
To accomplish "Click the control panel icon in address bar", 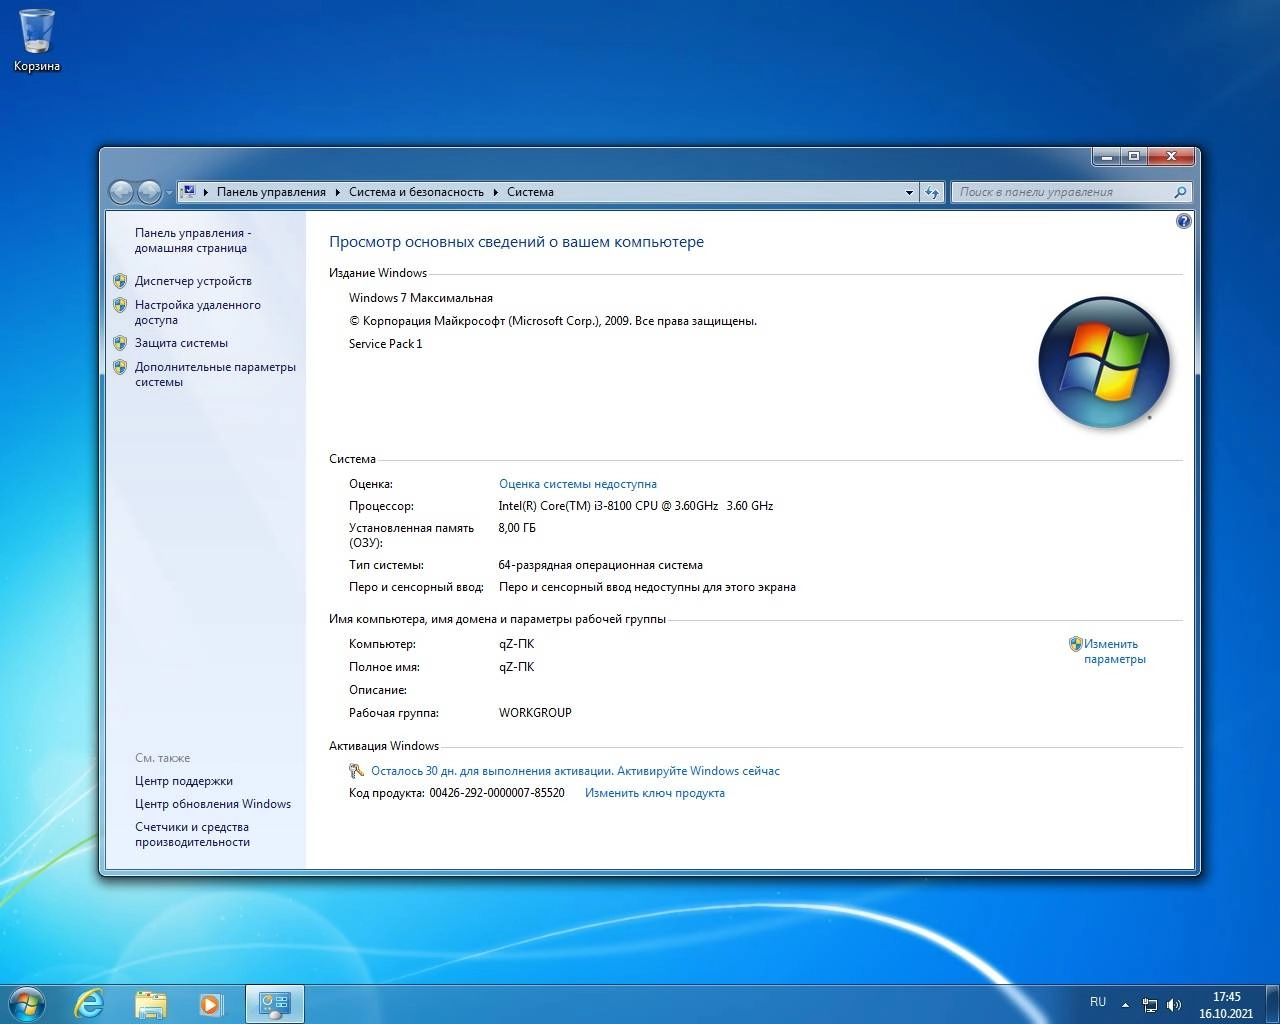I will pyautogui.click(x=188, y=192).
